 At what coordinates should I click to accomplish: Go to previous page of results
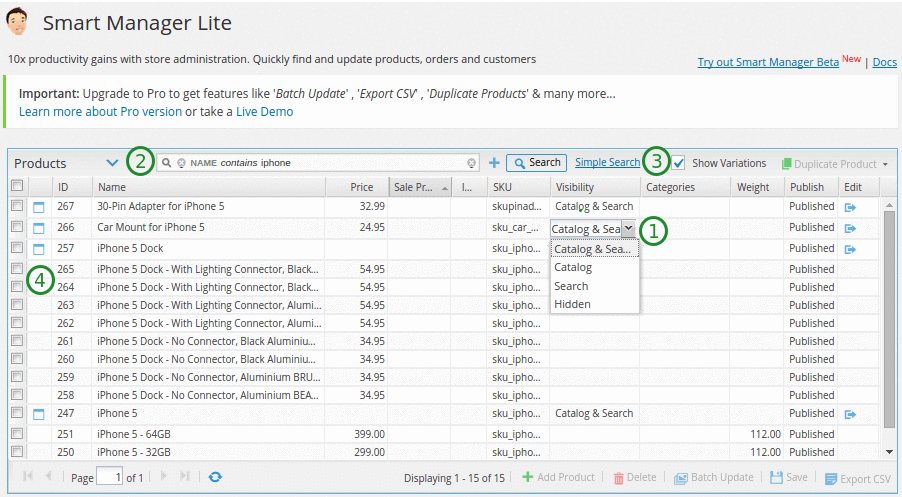pos(48,476)
